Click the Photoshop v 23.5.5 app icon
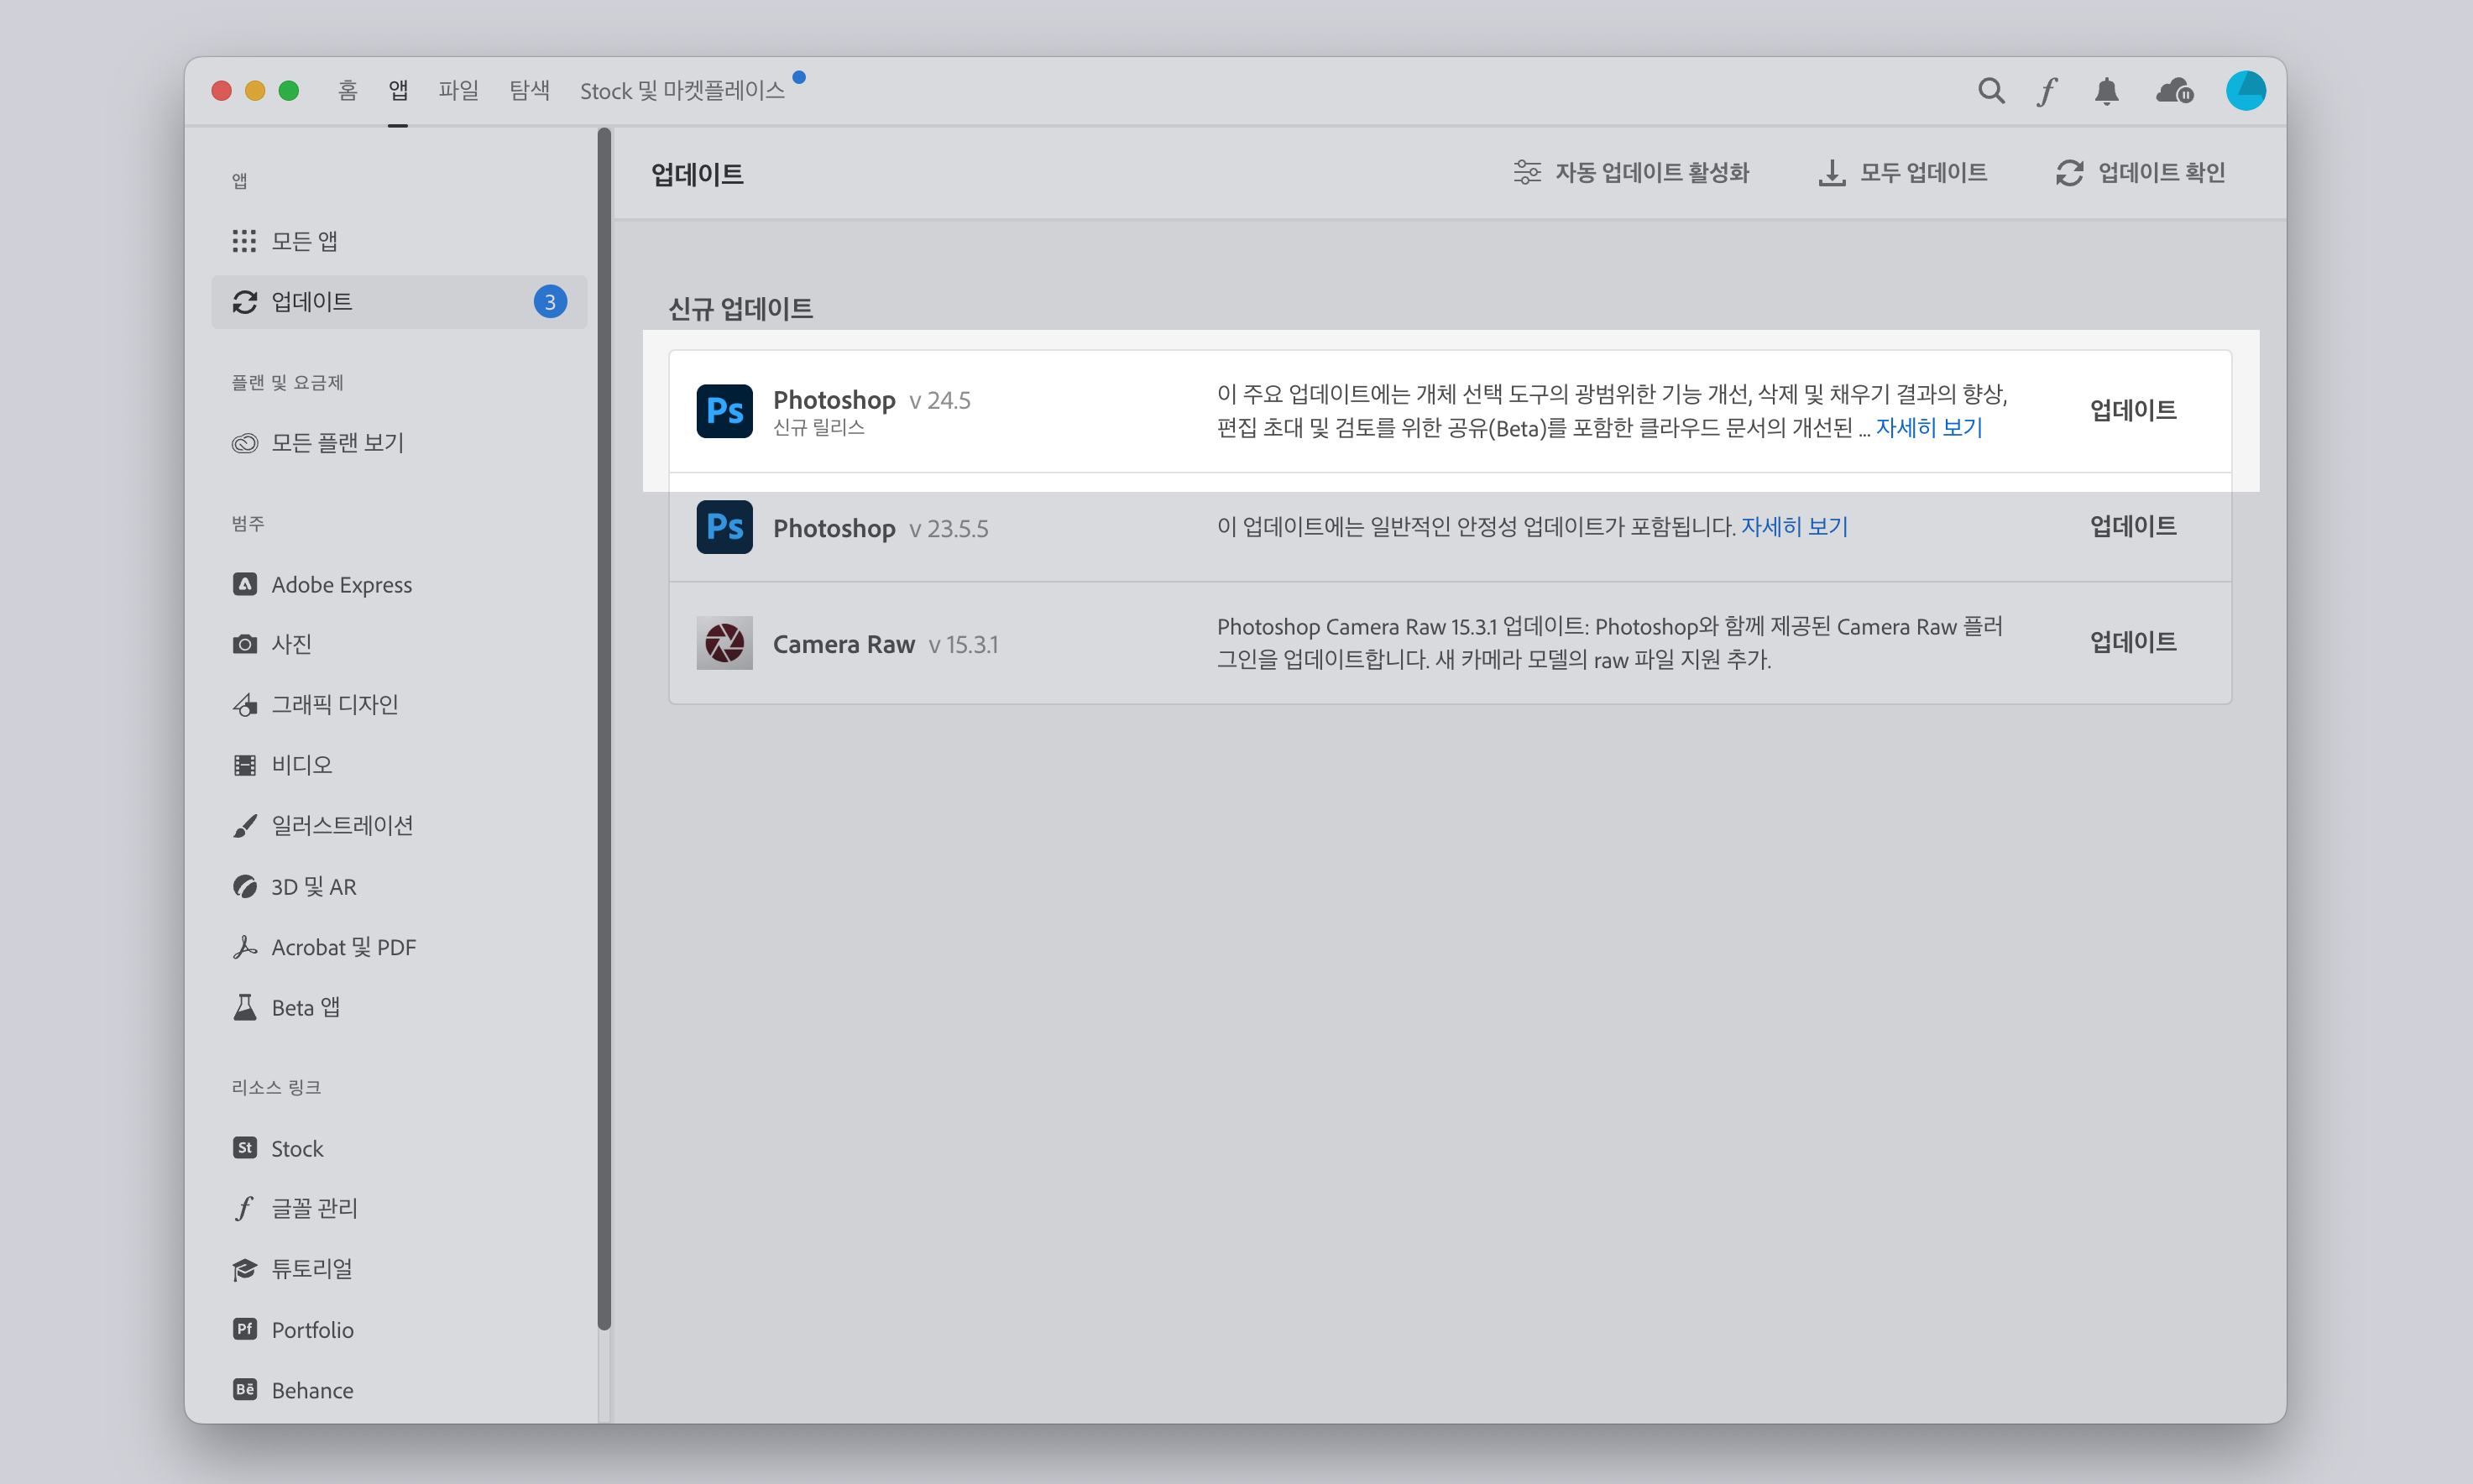 (724, 527)
